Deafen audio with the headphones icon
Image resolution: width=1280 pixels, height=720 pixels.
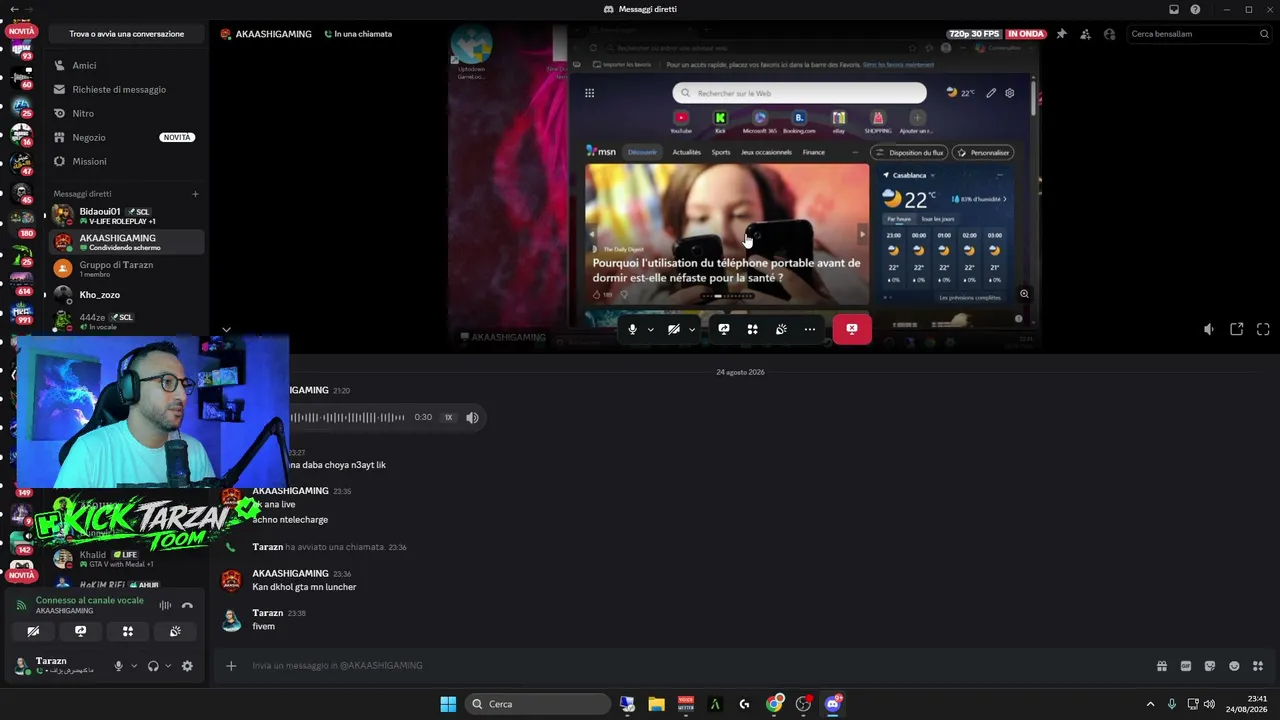coord(153,666)
